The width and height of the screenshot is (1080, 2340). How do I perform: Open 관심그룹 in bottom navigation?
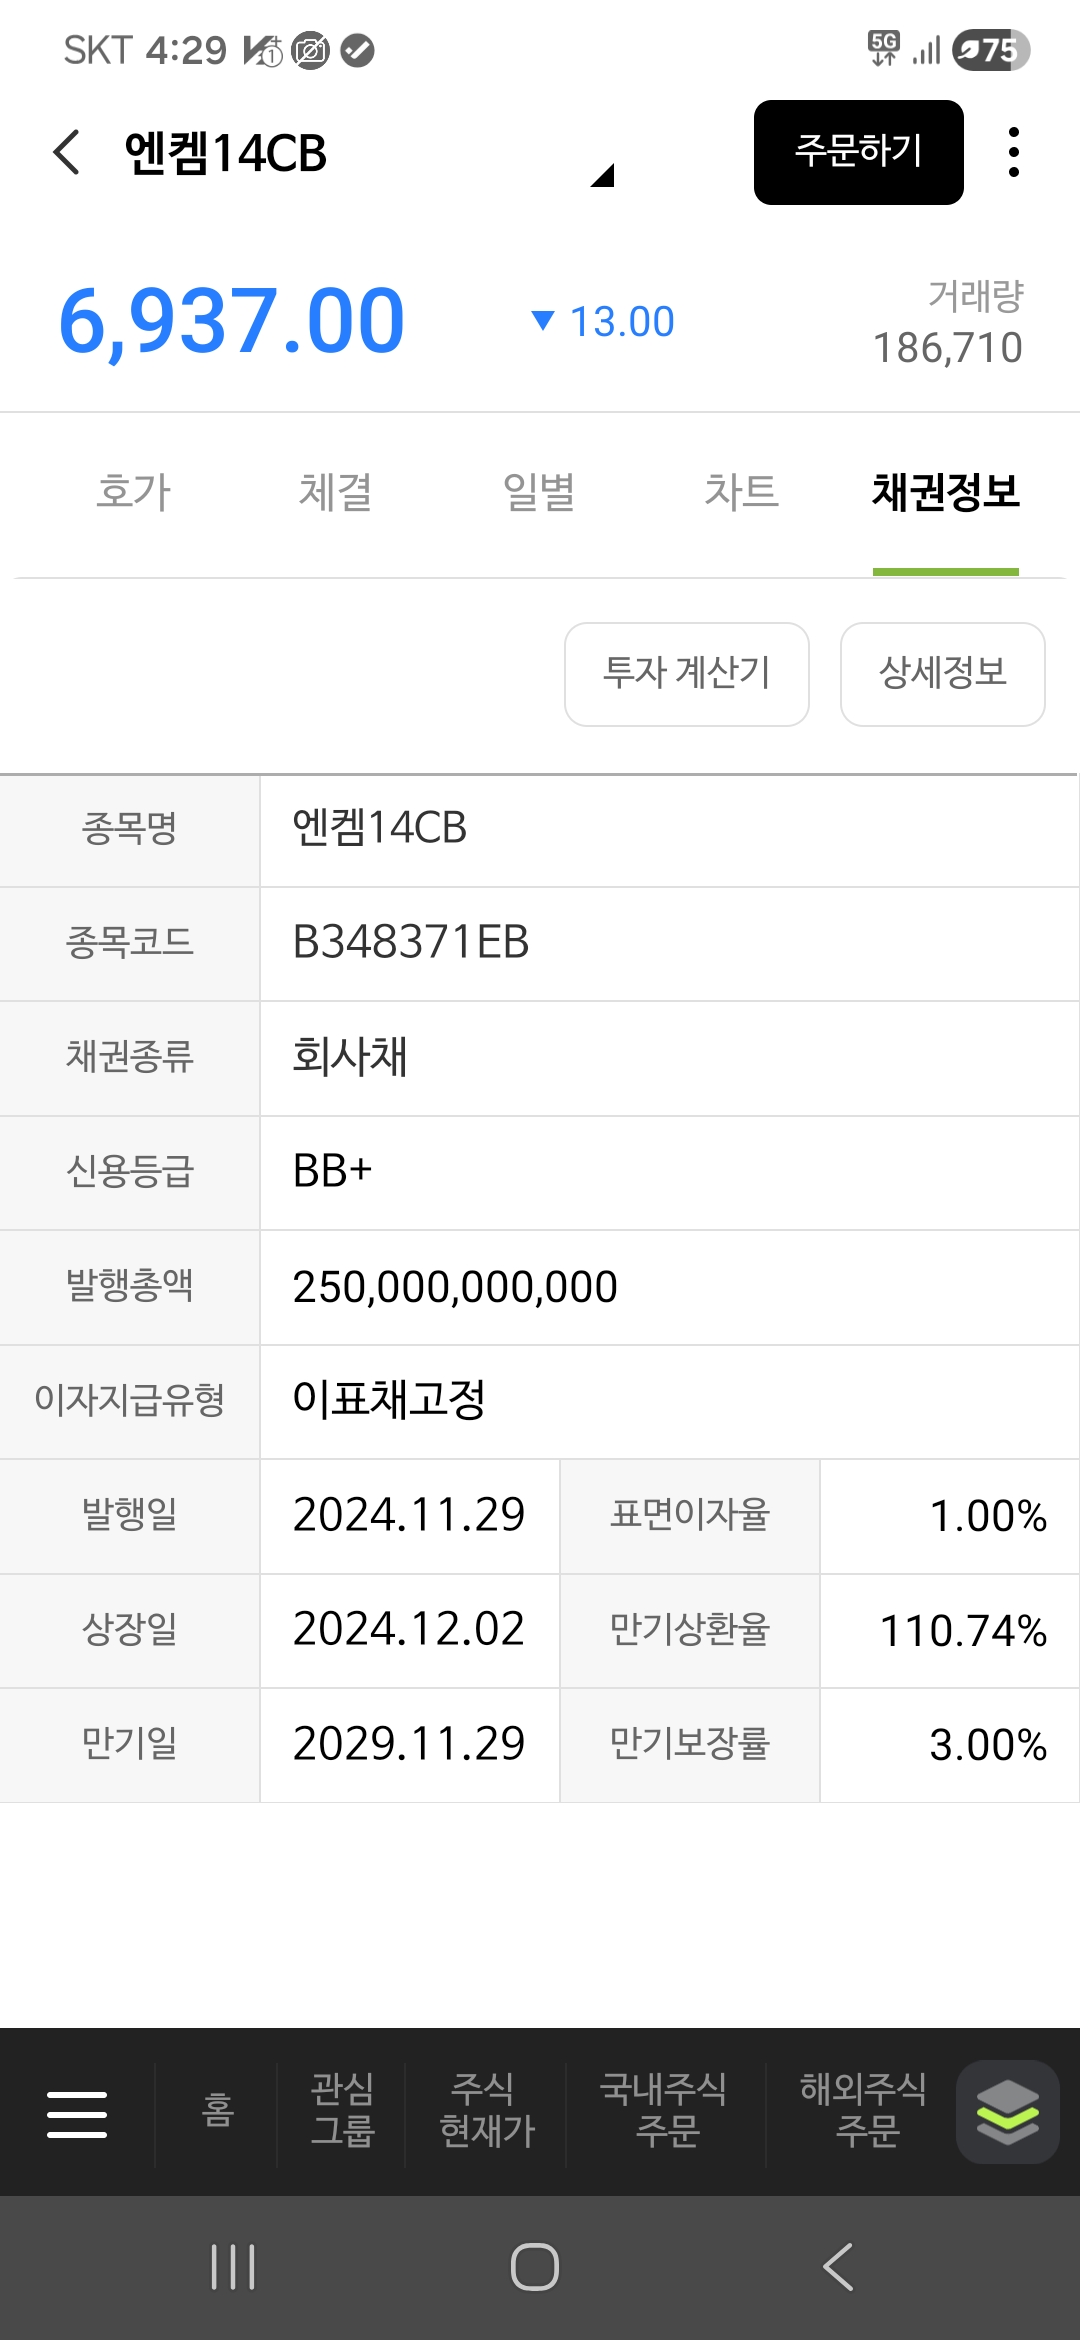pyautogui.click(x=342, y=2112)
